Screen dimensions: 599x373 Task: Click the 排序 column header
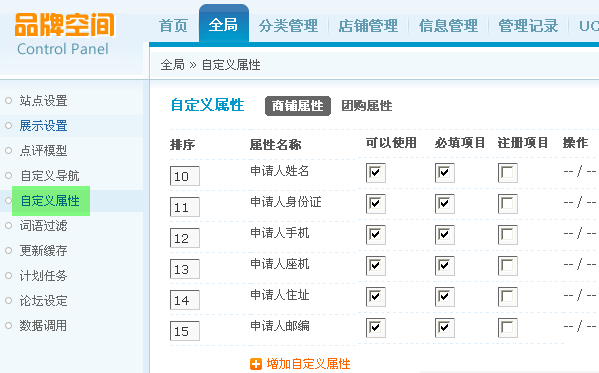pyautogui.click(x=183, y=145)
